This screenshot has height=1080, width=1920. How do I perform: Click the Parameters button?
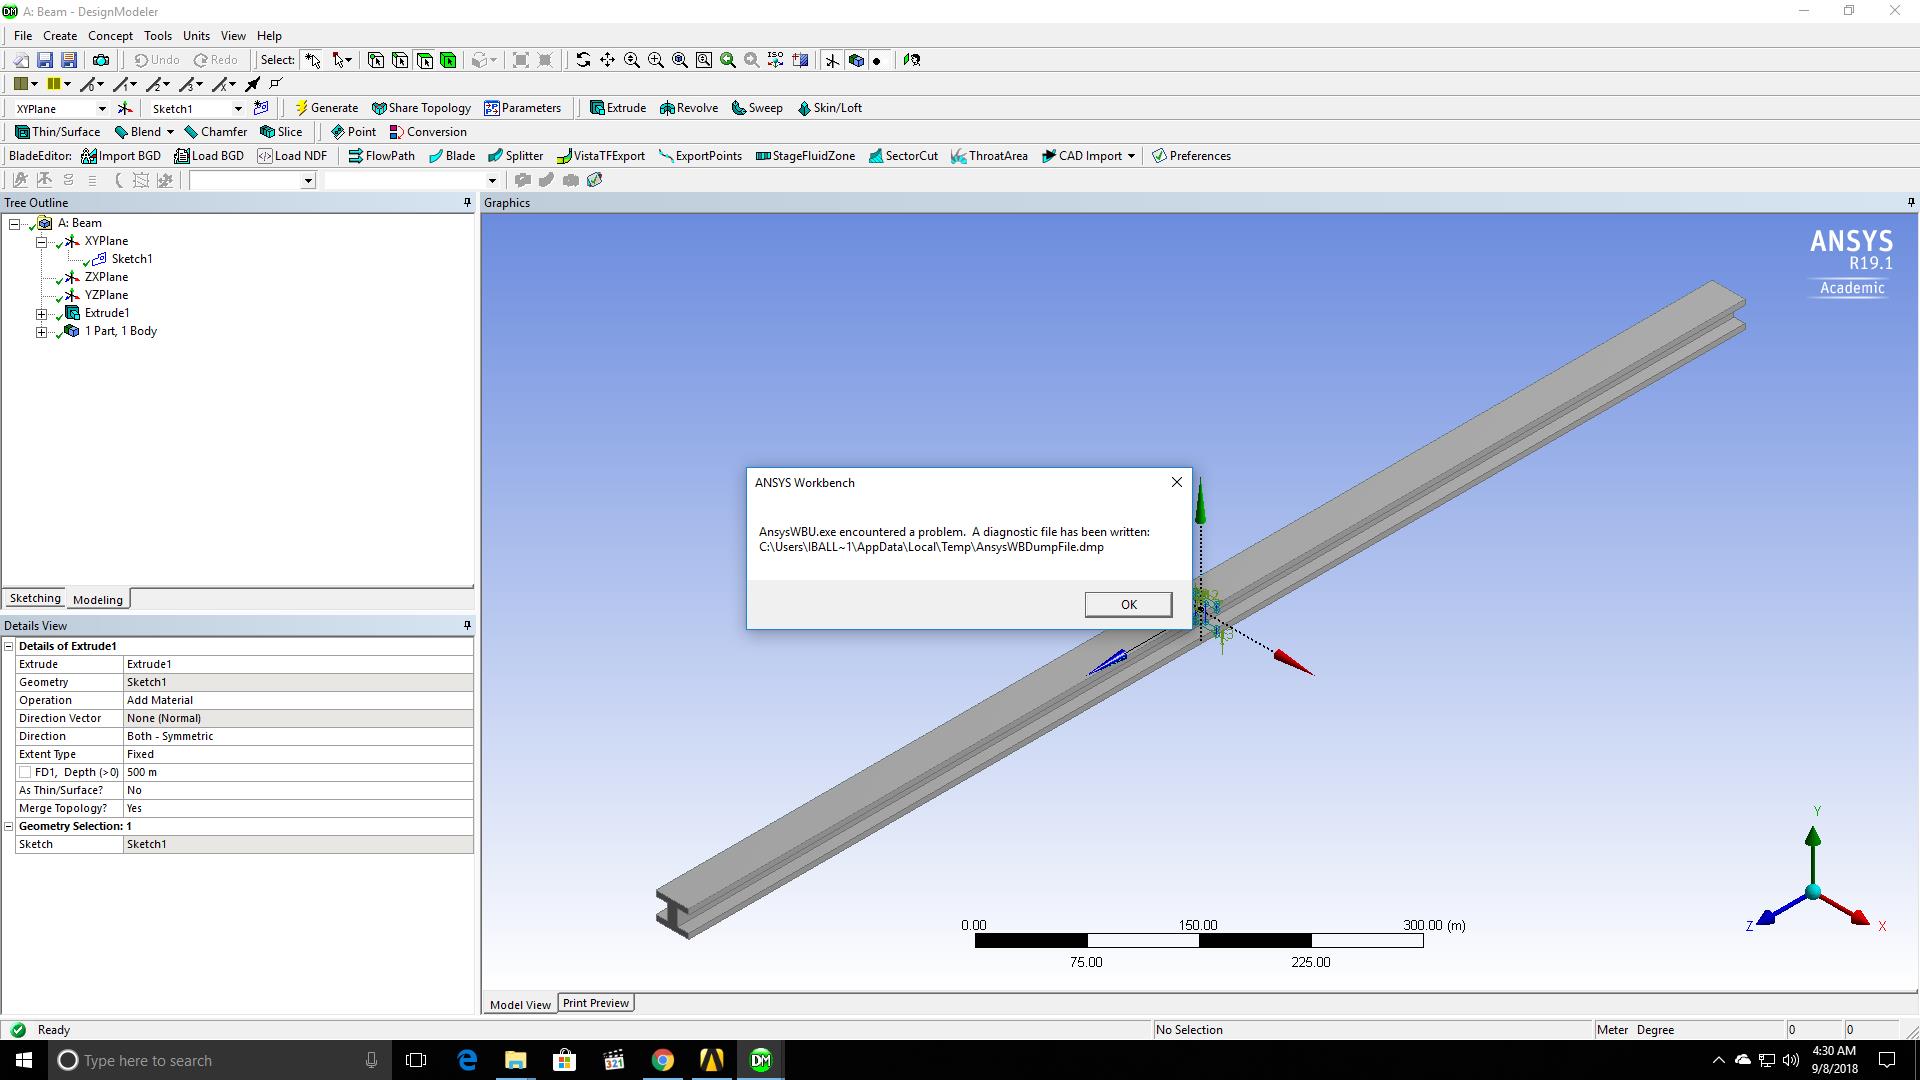(x=523, y=108)
